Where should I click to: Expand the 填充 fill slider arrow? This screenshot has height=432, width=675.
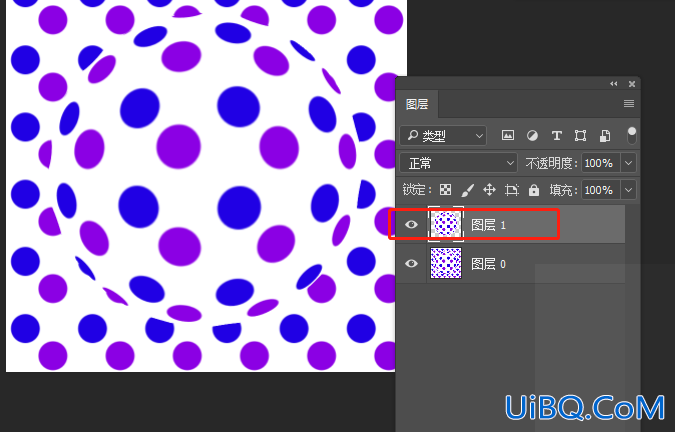628,190
